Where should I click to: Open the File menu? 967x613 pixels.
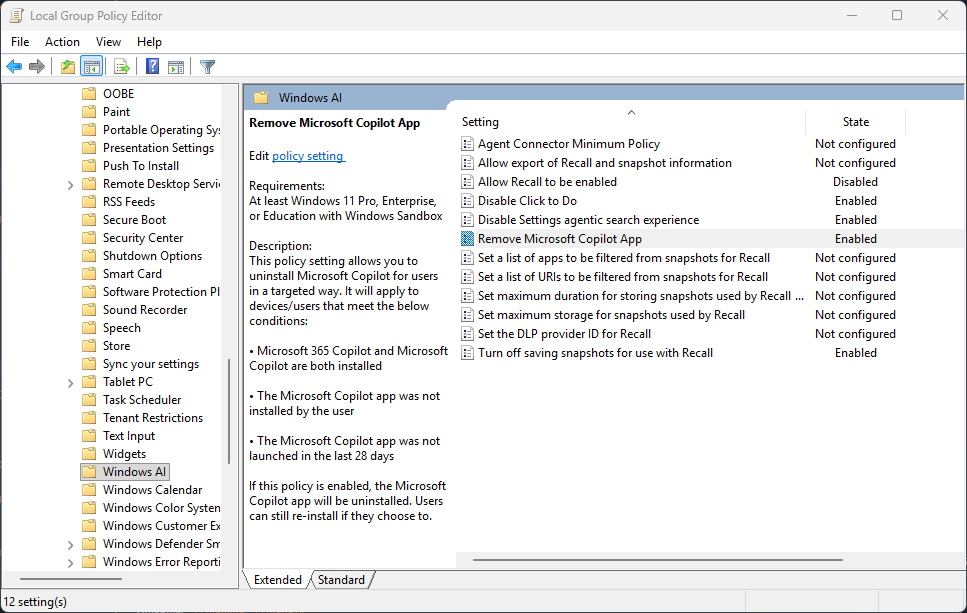(x=20, y=42)
